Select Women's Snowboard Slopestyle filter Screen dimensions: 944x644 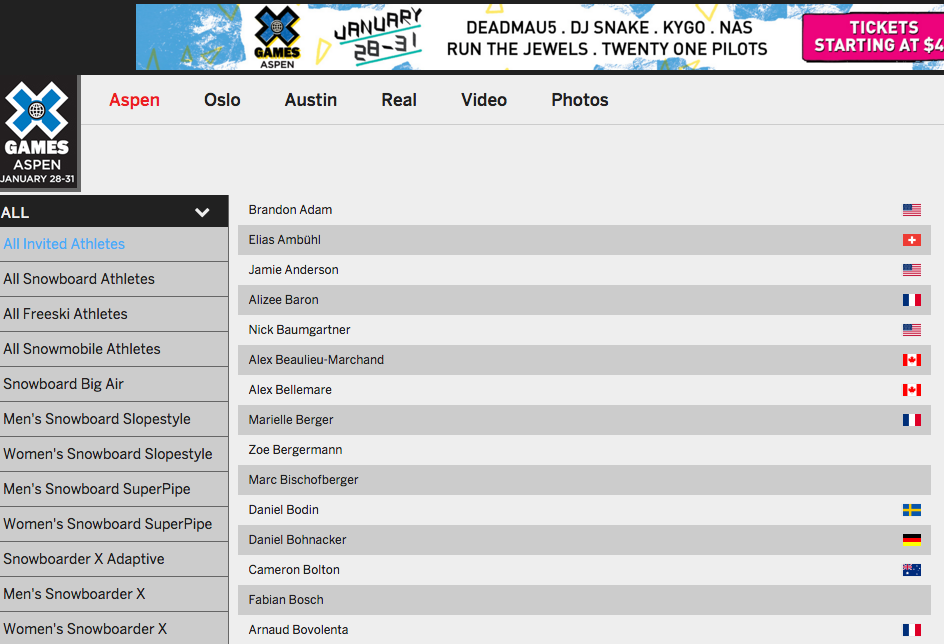click(114, 454)
